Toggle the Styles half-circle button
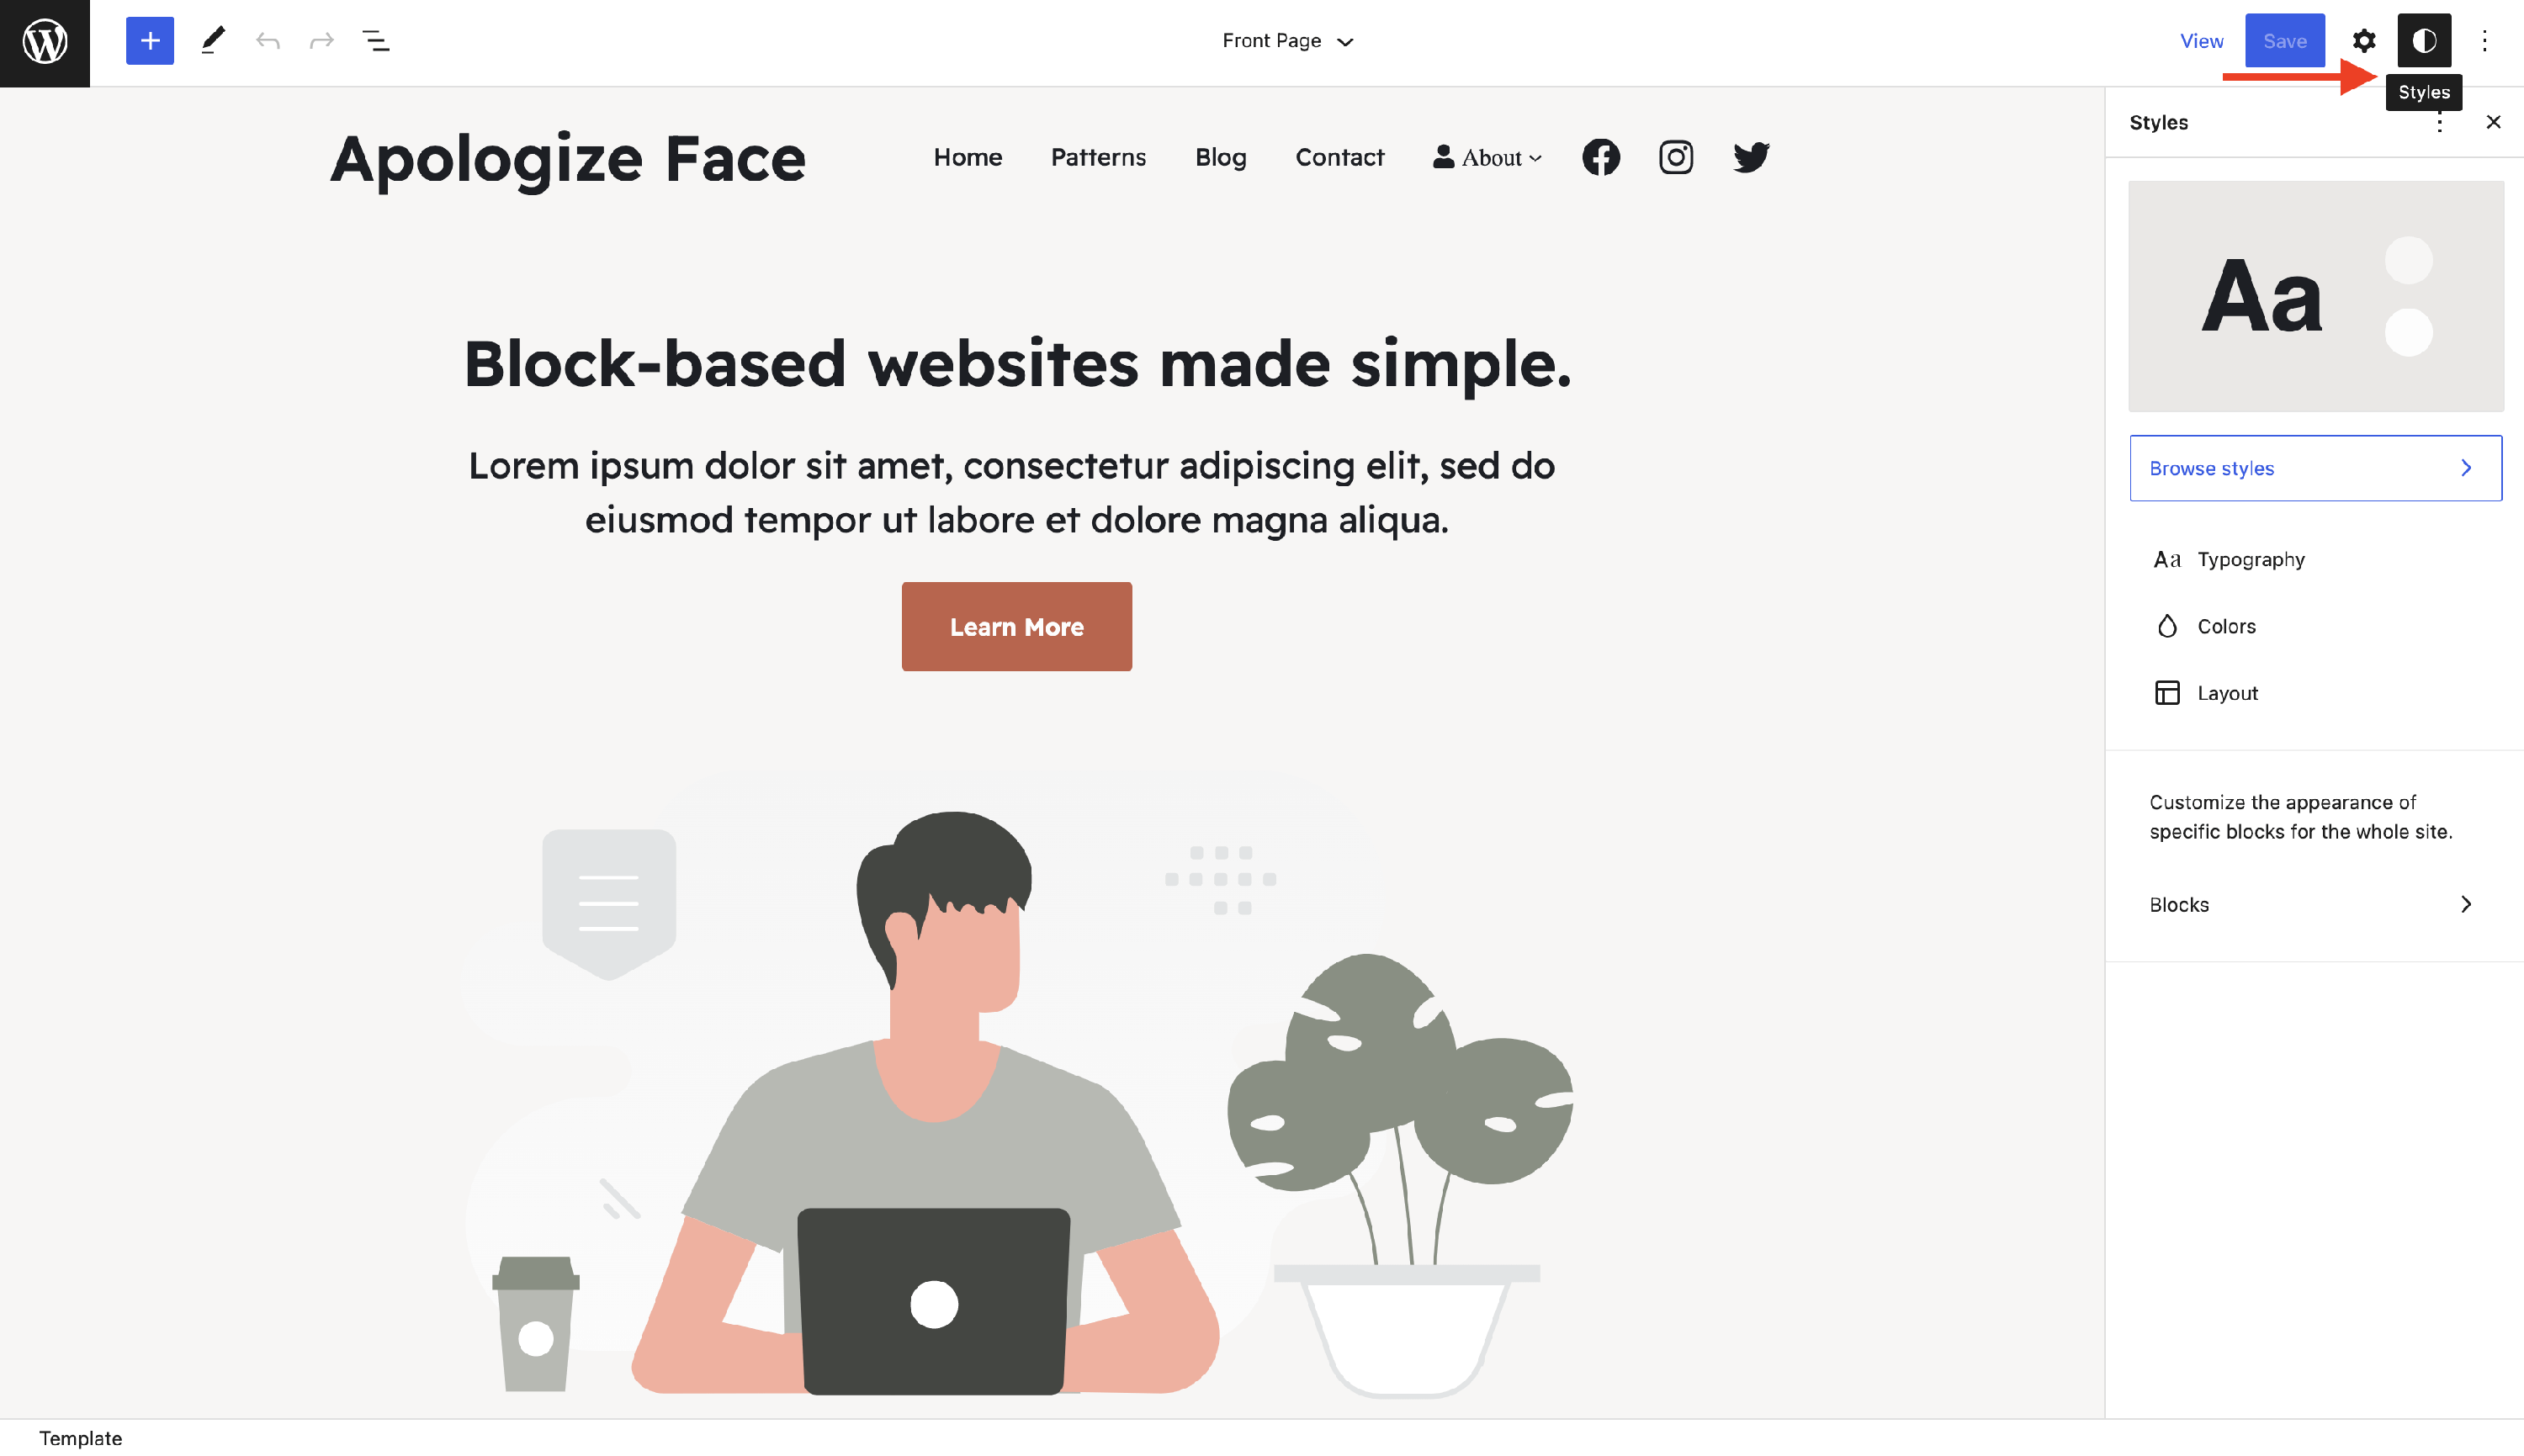The image size is (2524, 1456). pos(2424,41)
